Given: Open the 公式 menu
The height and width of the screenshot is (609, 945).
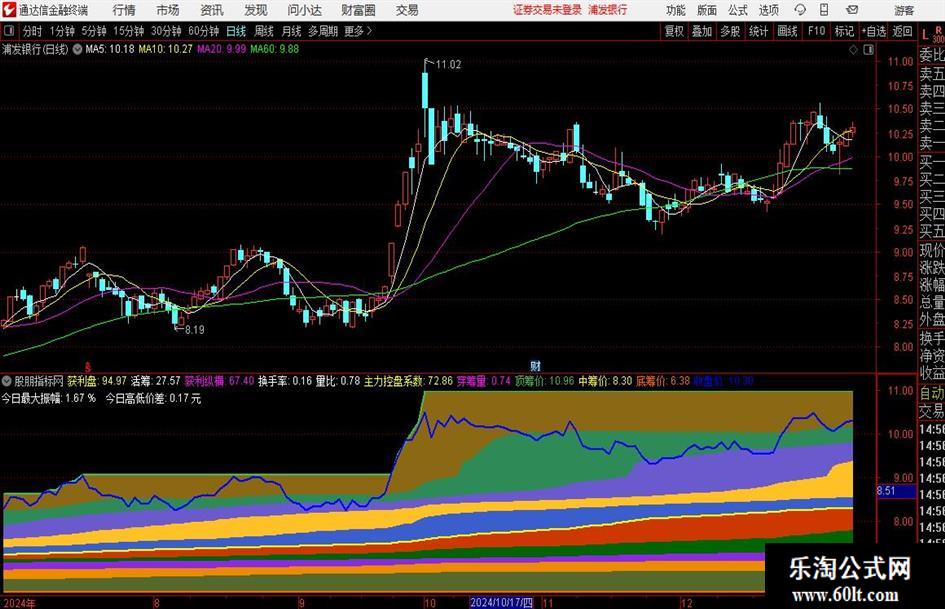Looking at the screenshot, I should [x=737, y=10].
